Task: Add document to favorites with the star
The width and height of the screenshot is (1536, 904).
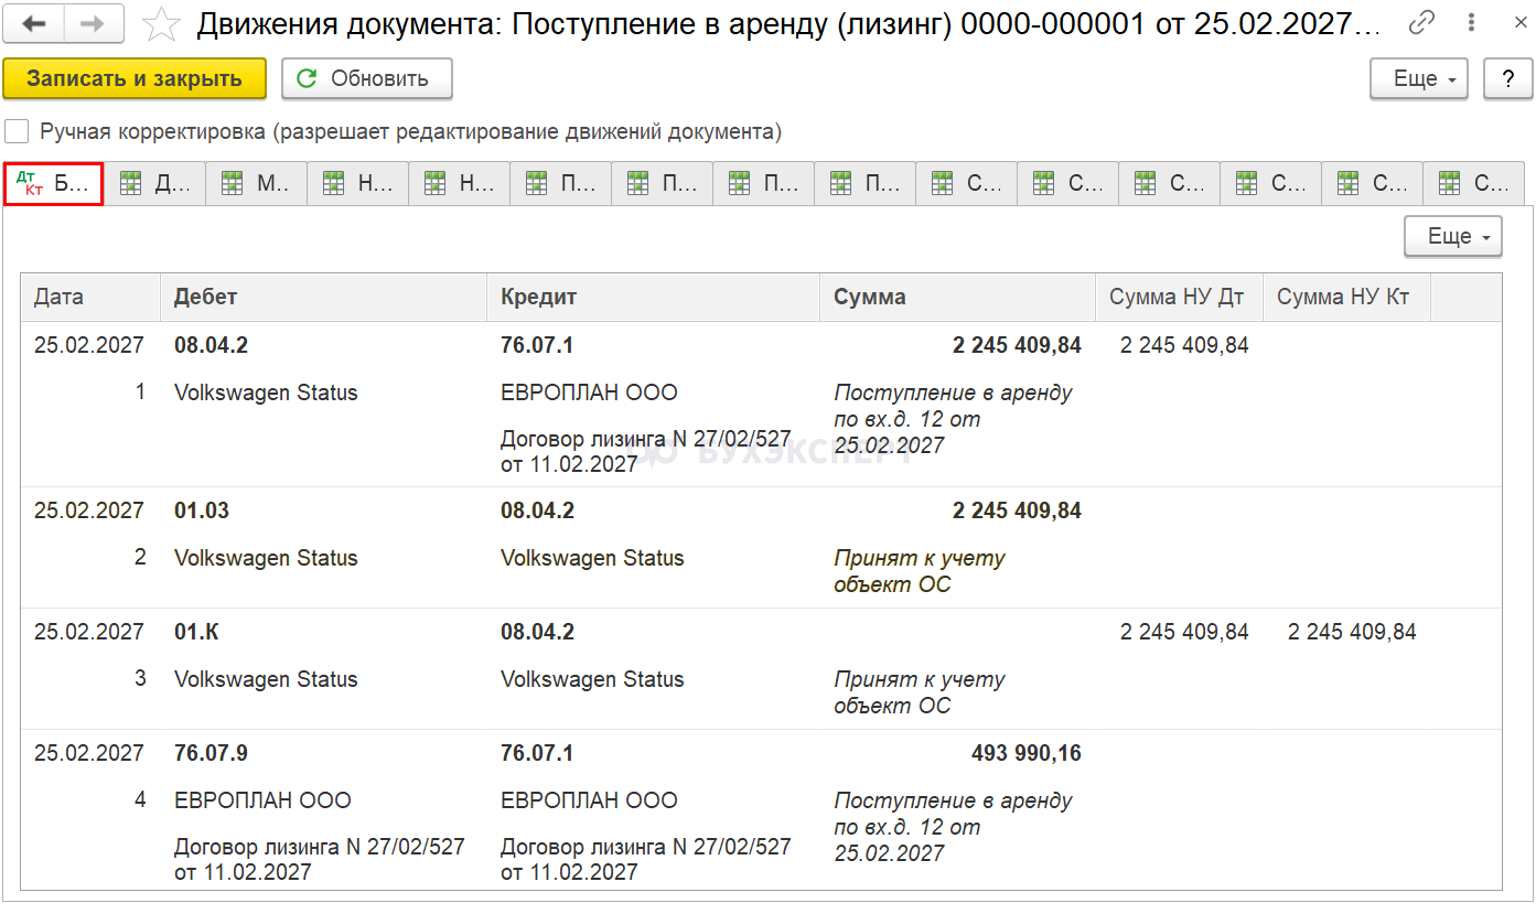Action: coord(161,24)
